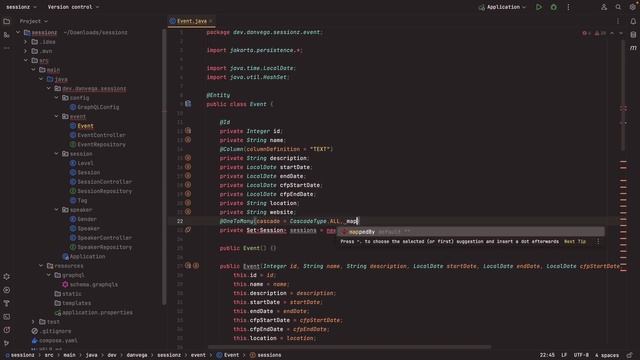Select the mappedBy completion suggestion

[x=471, y=232]
